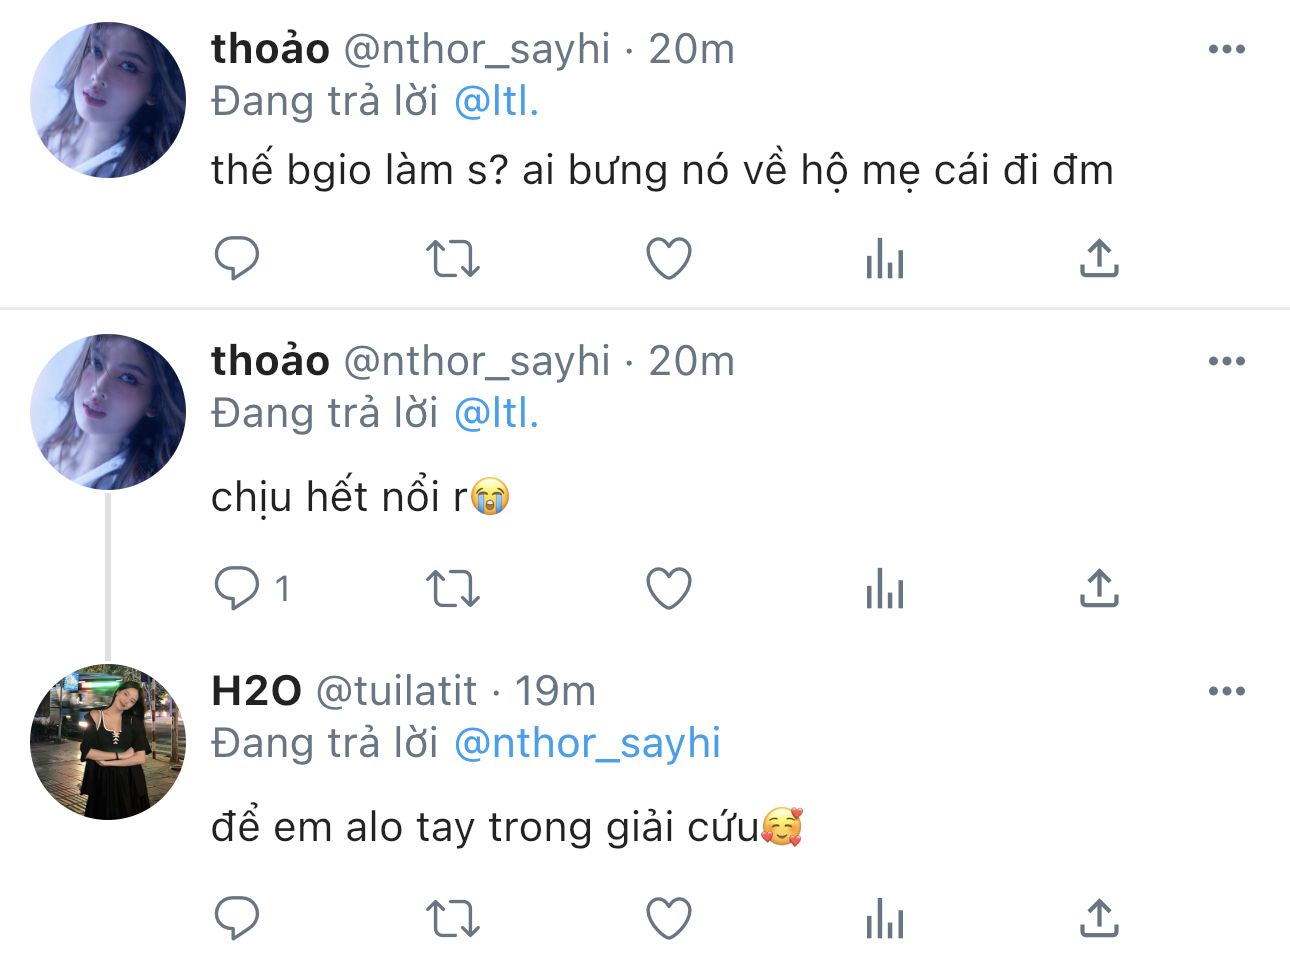Retweet the H2O reply tweet
This screenshot has height=962, width=1290.
point(453,919)
